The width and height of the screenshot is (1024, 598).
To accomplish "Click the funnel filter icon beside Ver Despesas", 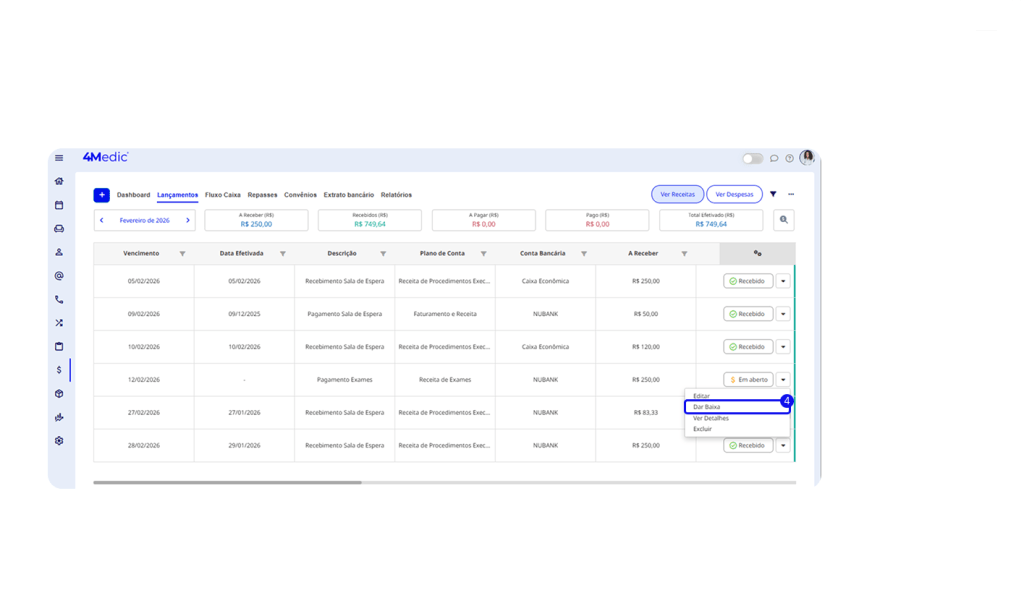I will pyautogui.click(x=773, y=194).
